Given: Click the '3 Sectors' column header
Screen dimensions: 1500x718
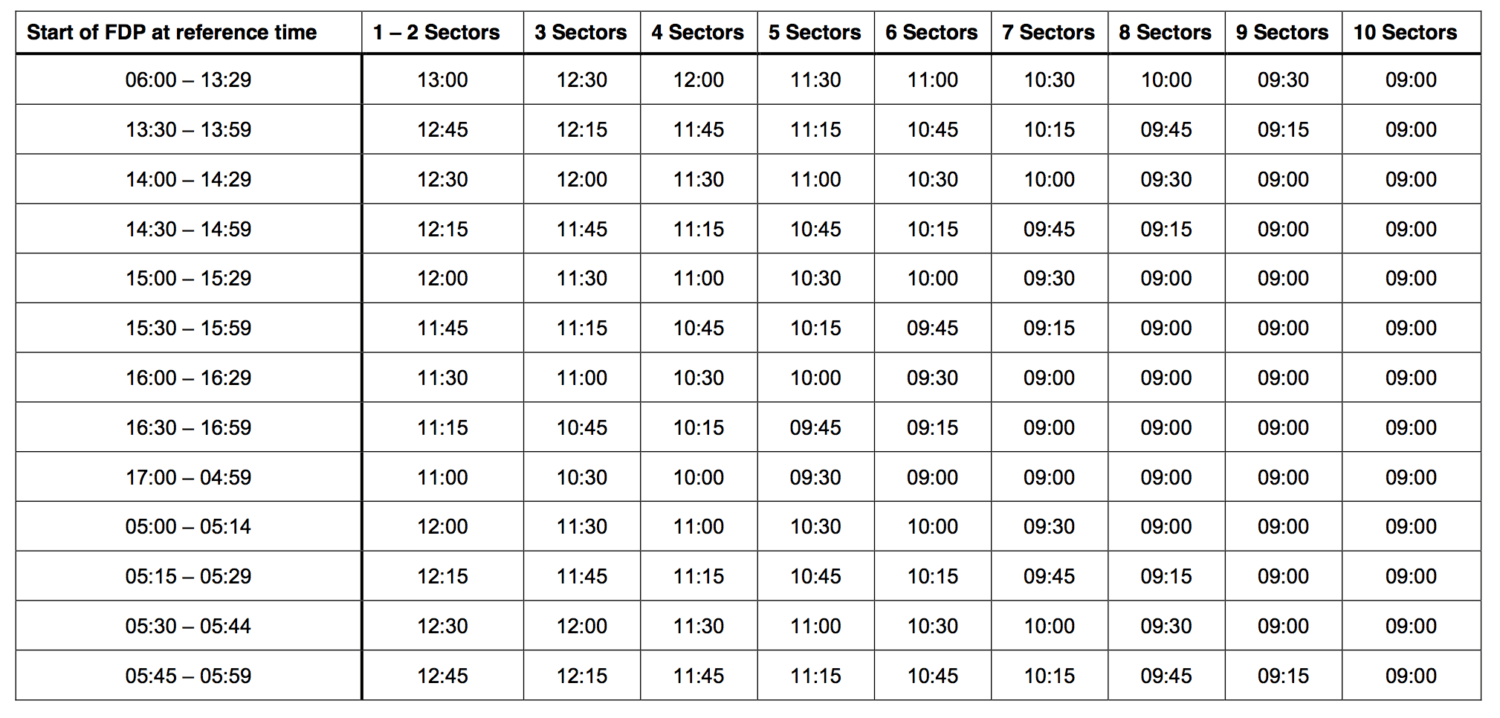Looking at the screenshot, I should tap(581, 32).
